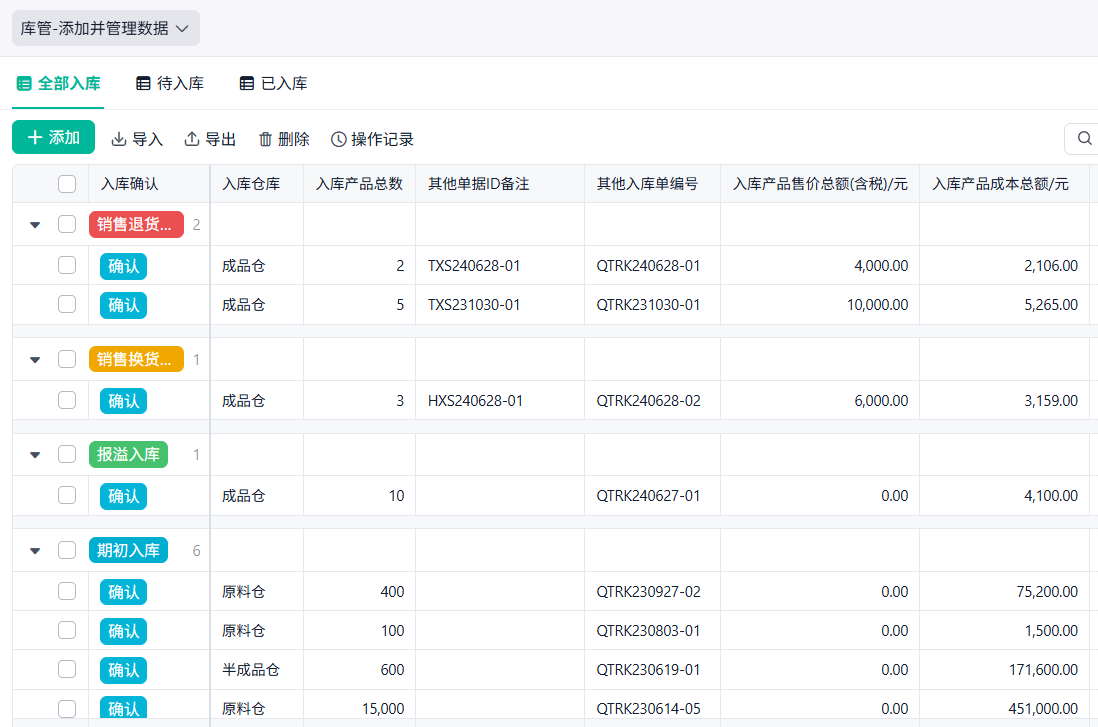Collapse the 报溢入库 group

(35, 455)
